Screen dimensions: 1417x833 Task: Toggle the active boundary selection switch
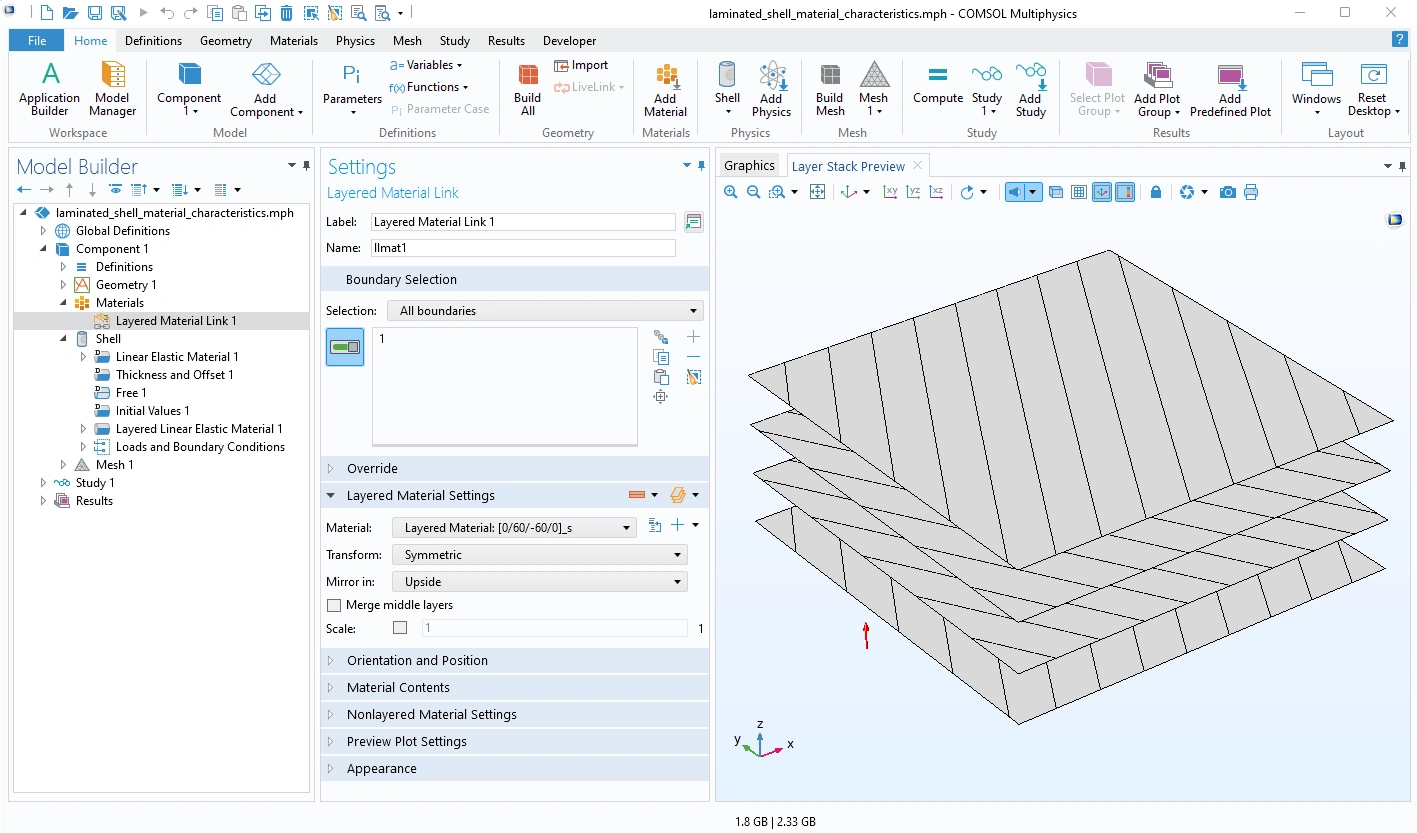pyautogui.click(x=345, y=347)
